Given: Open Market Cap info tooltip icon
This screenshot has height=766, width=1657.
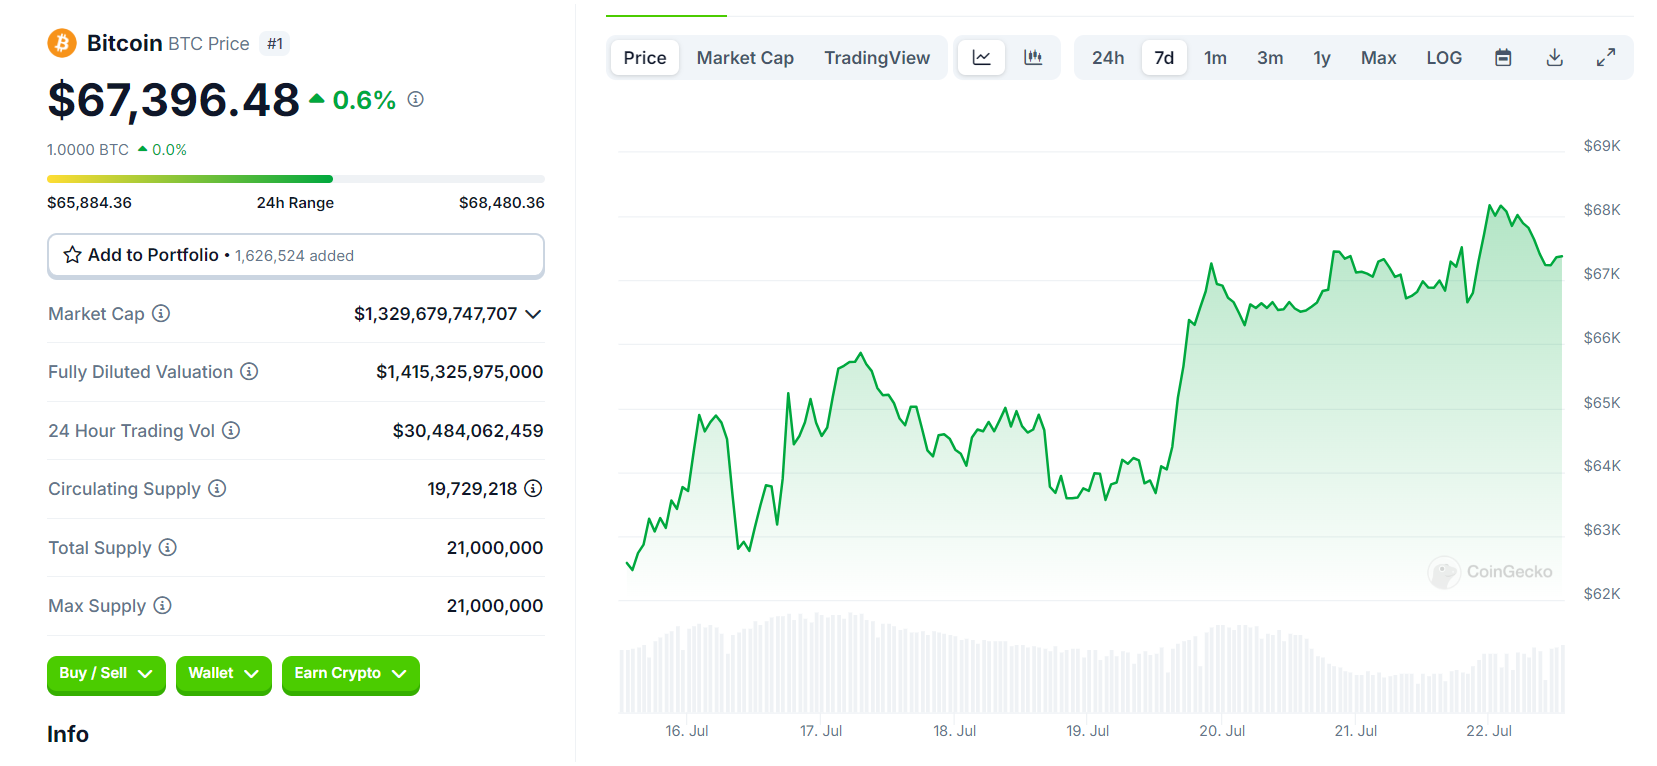Looking at the screenshot, I should click(161, 313).
